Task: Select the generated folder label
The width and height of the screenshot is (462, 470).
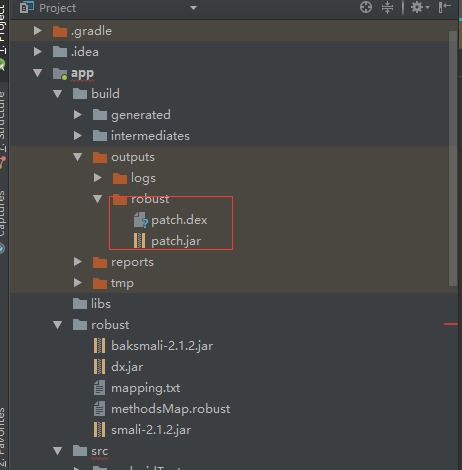Action: click(141, 115)
